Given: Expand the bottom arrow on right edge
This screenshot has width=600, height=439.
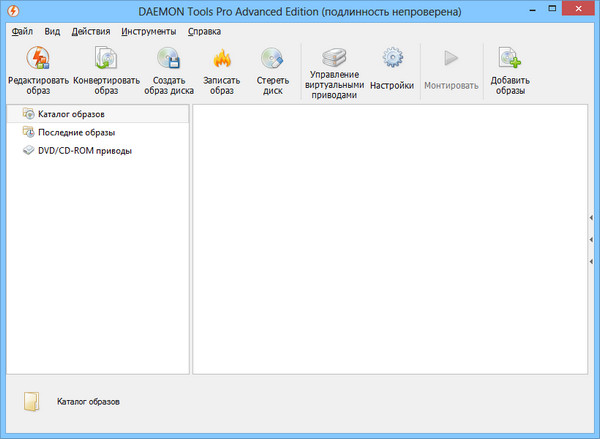Looking at the screenshot, I should click(x=592, y=262).
